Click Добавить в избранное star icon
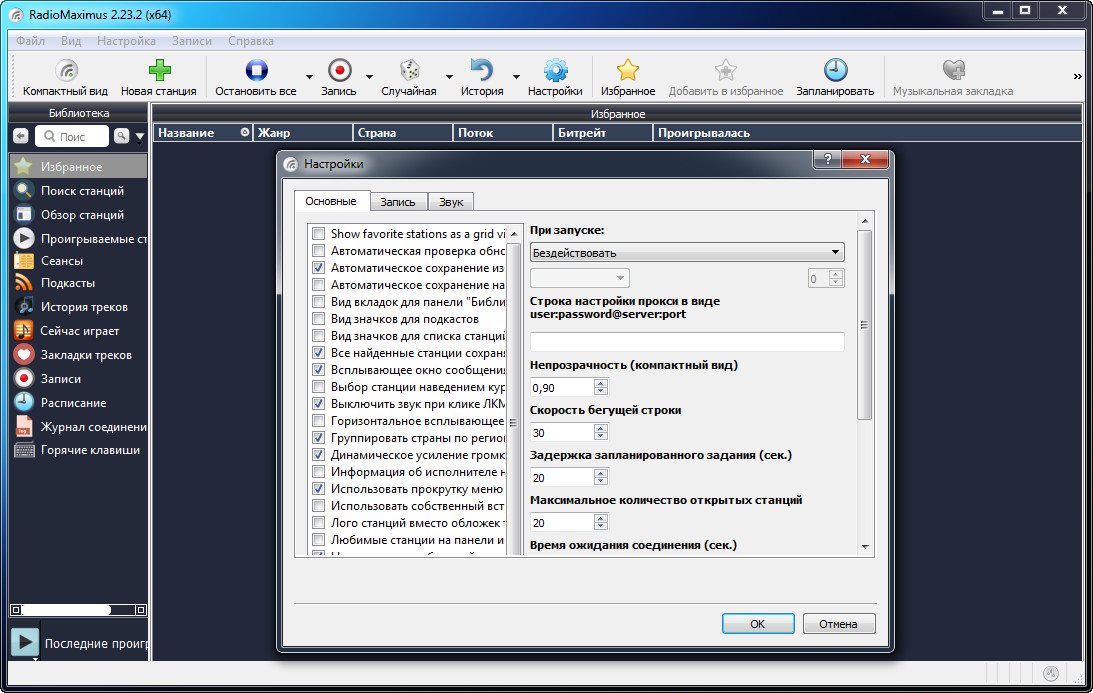Image resolution: width=1093 pixels, height=693 pixels. point(726,70)
